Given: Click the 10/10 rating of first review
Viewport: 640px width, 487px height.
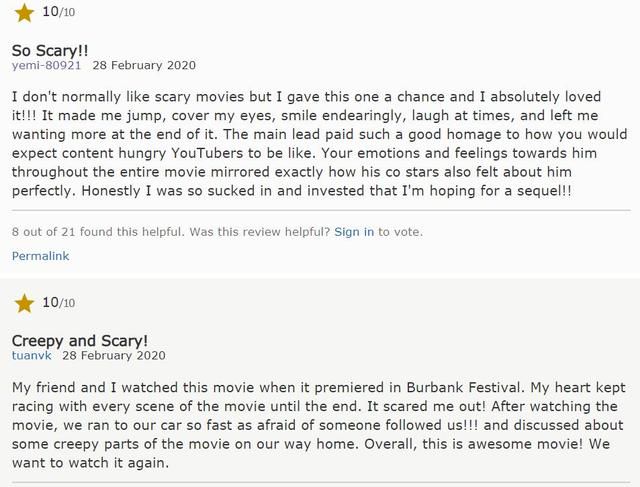Looking at the screenshot, I should coord(58,12).
